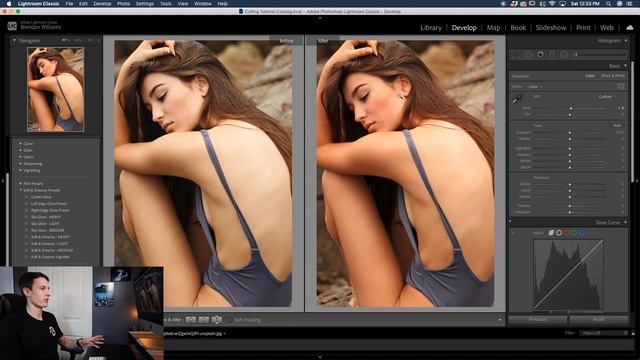Apply the Left Edge Glow Preset
Viewport: 640px width, 360px height.
click(x=49, y=204)
